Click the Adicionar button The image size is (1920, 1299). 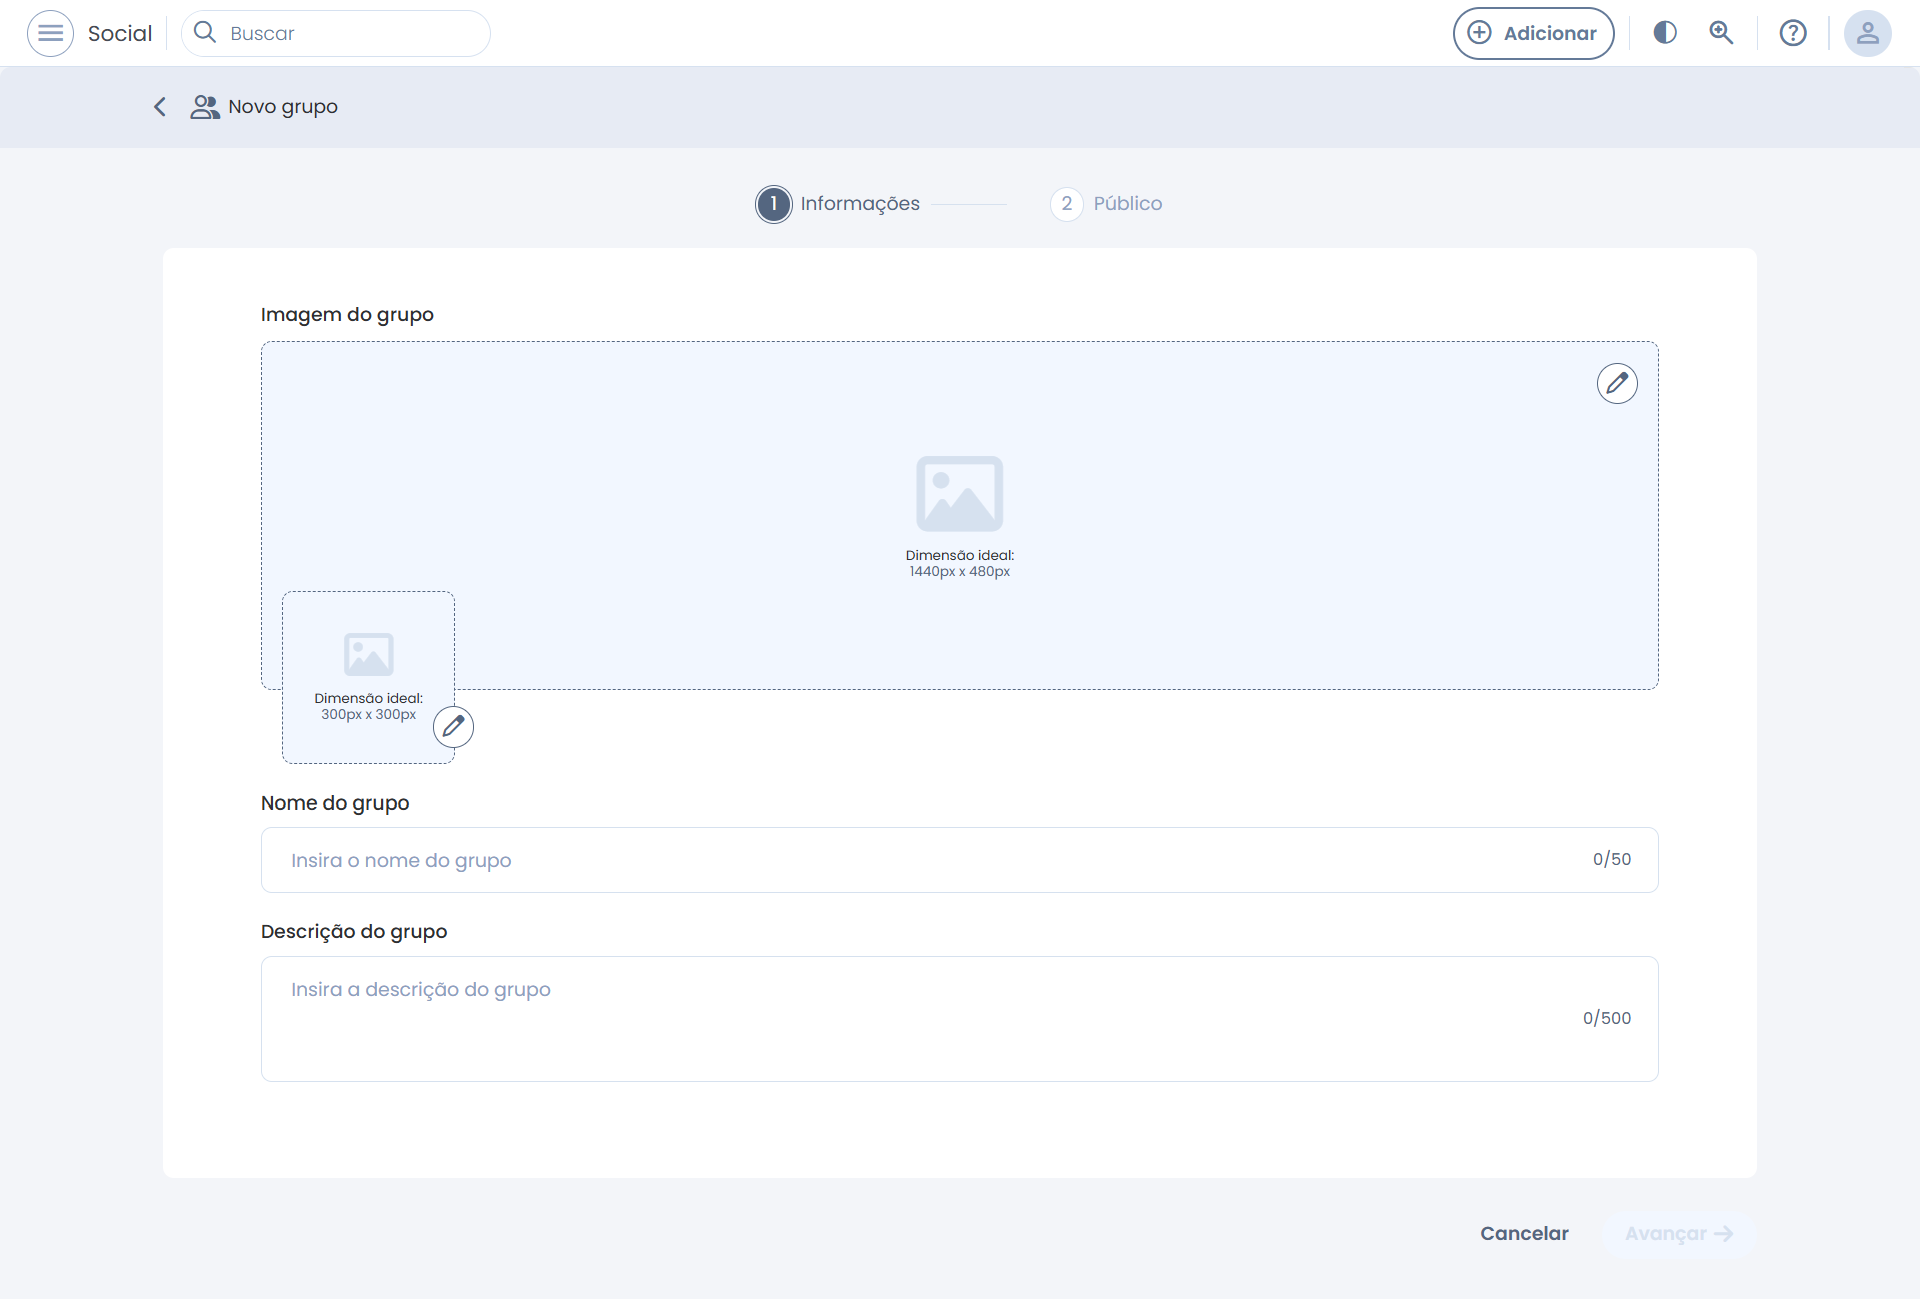pos(1533,33)
